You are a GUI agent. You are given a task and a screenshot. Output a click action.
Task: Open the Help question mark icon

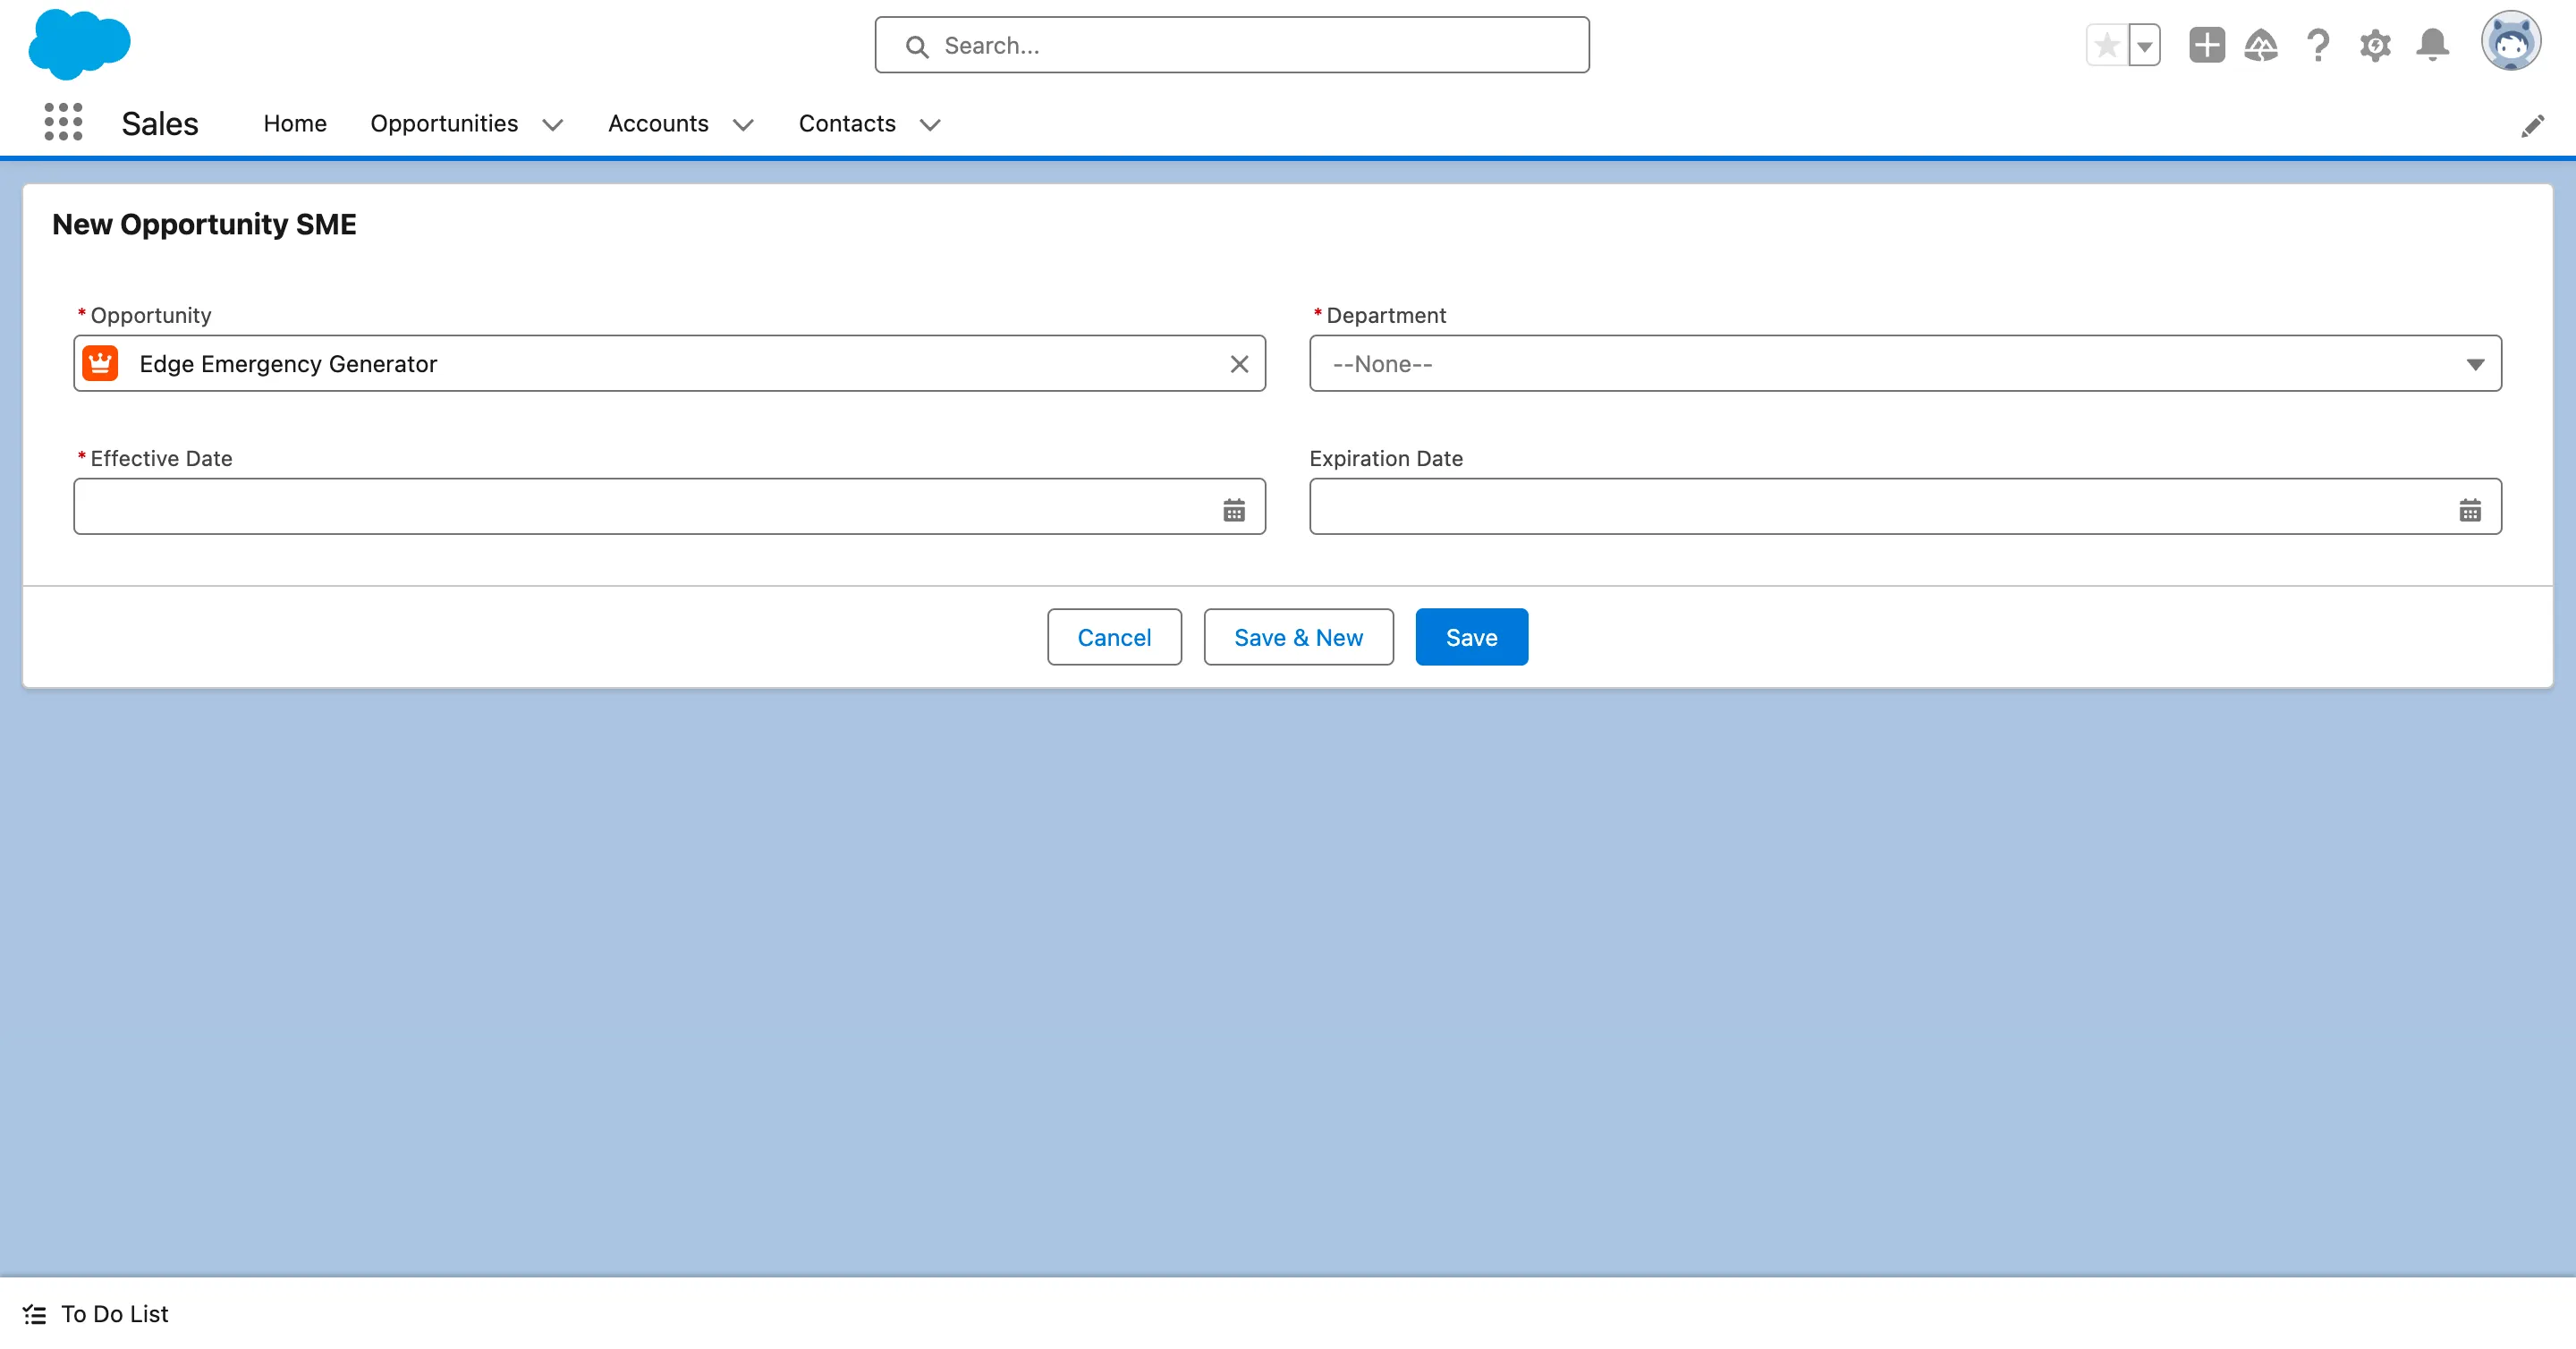[x=2318, y=45]
